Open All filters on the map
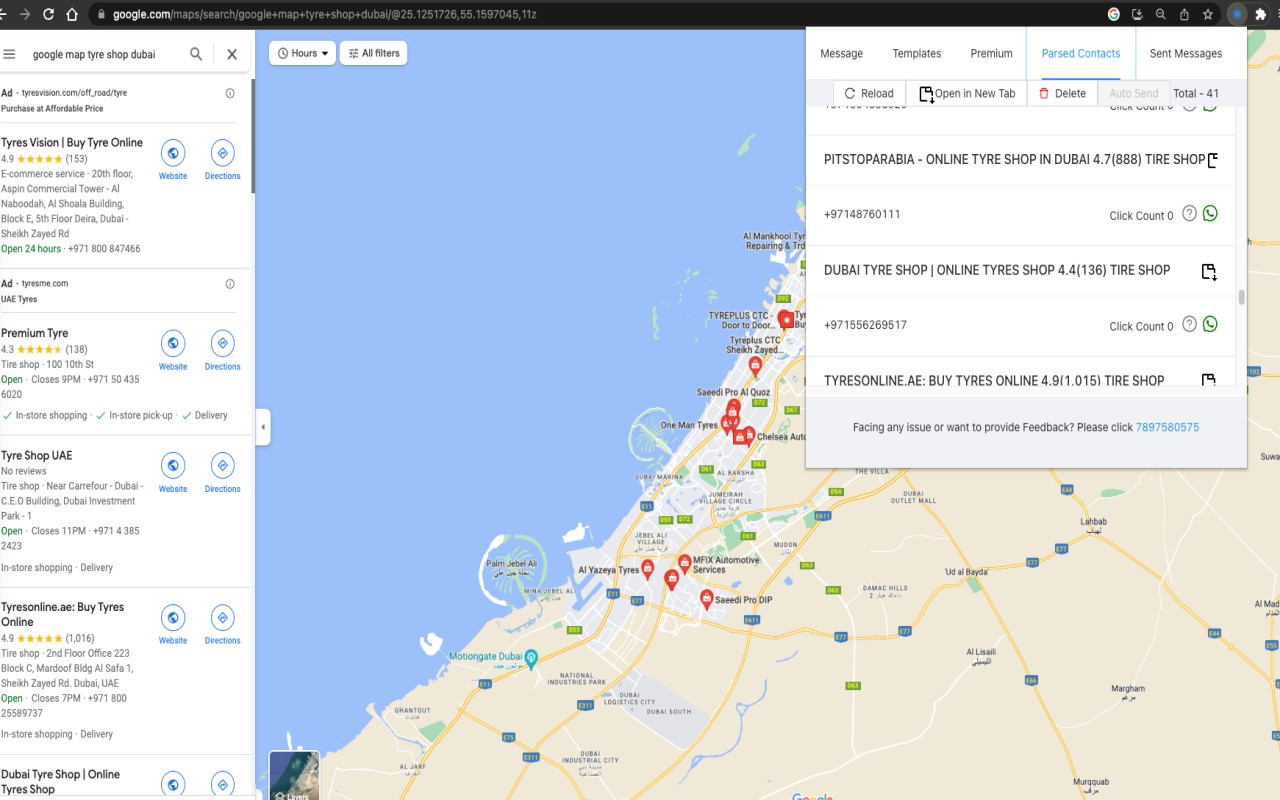This screenshot has width=1280, height=800. click(x=373, y=53)
